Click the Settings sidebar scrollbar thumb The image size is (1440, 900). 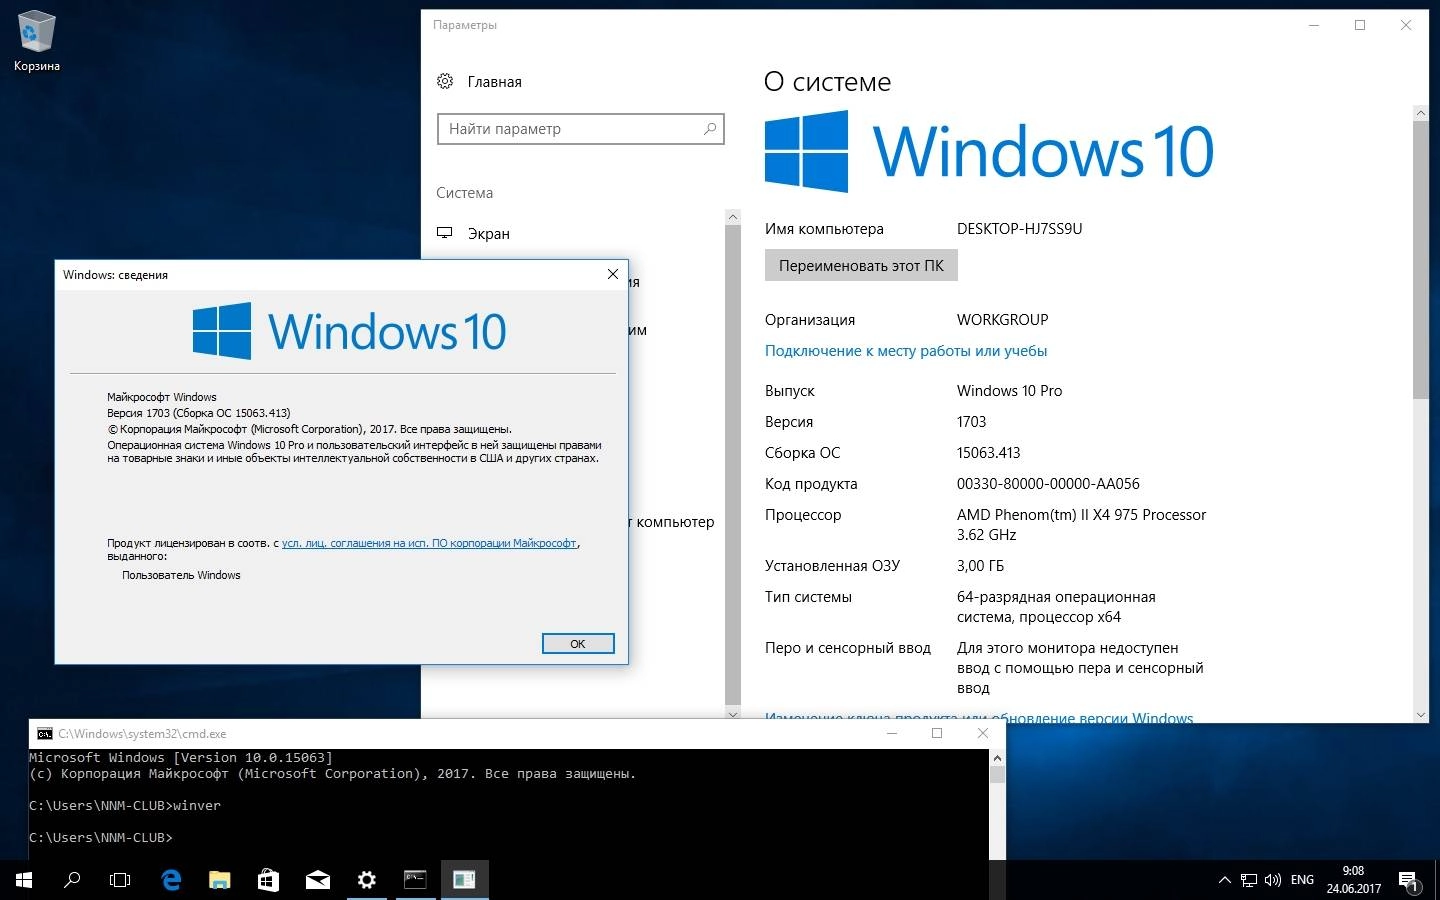coord(733,465)
